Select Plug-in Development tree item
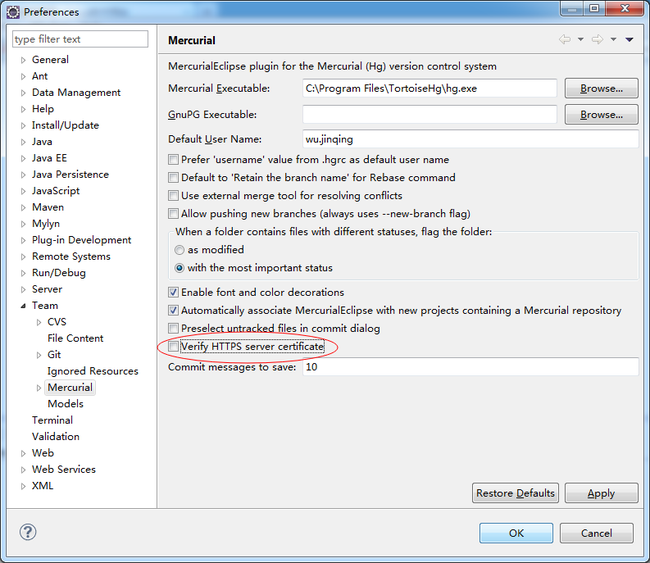The width and height of the screenshot is (650, 563). coord(81,240)
